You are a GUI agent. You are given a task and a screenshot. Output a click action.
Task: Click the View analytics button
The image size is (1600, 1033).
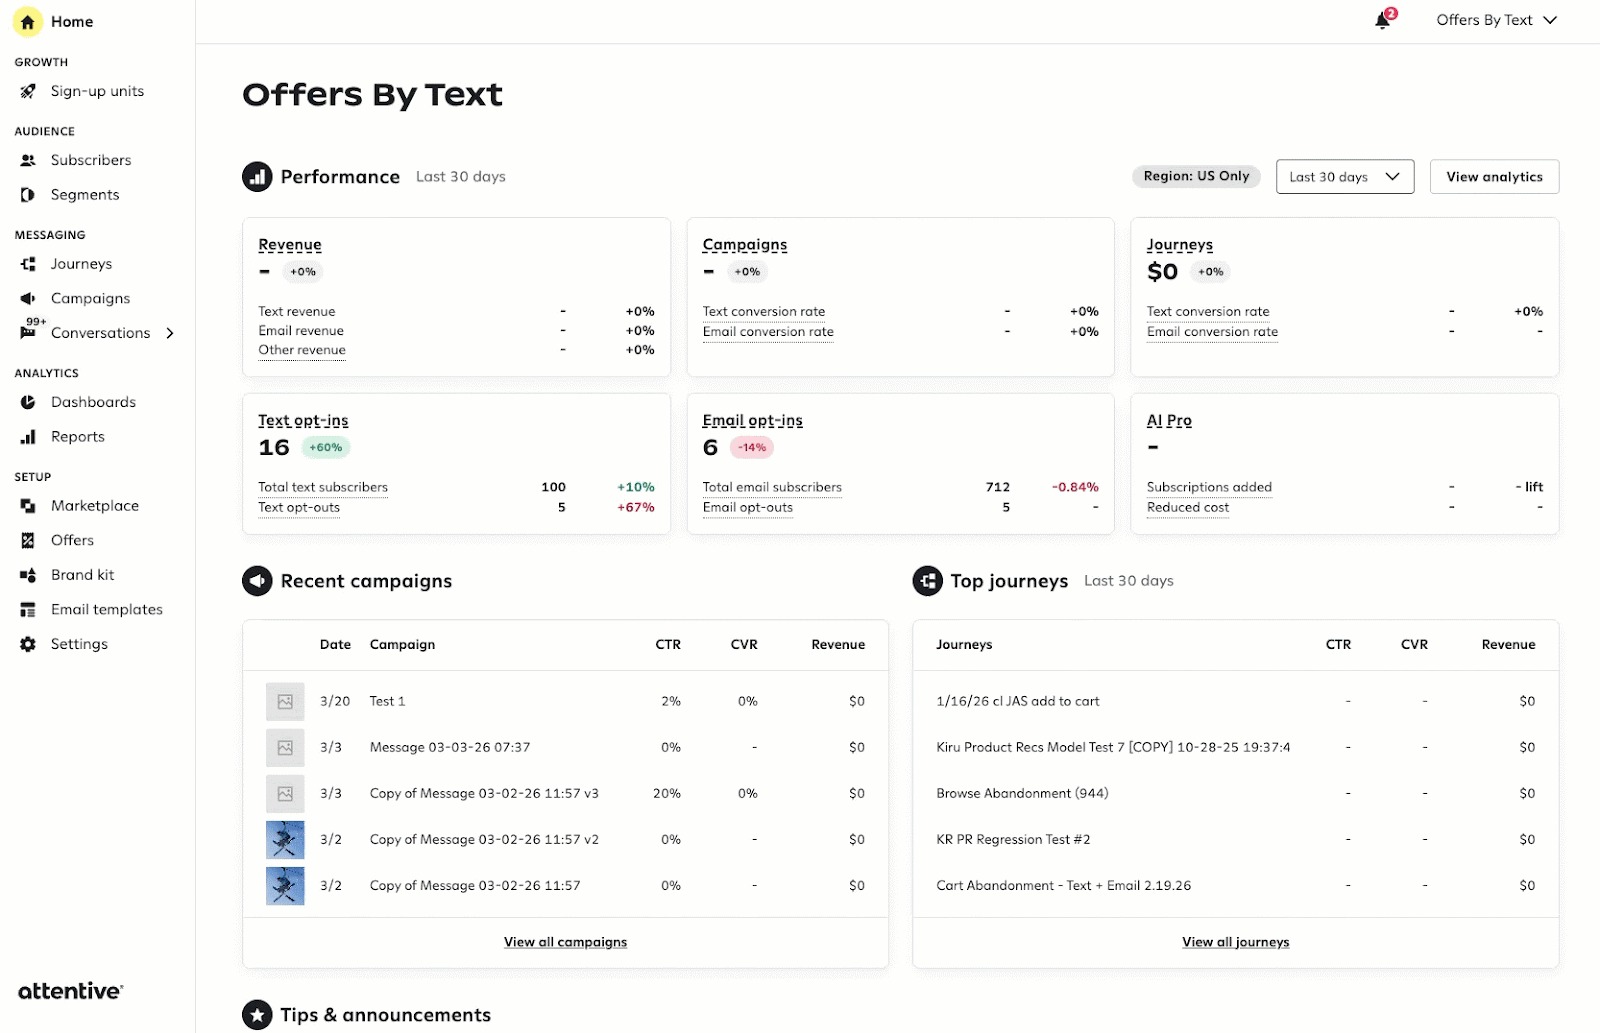pyautogui.click(x=1494, y=177)
